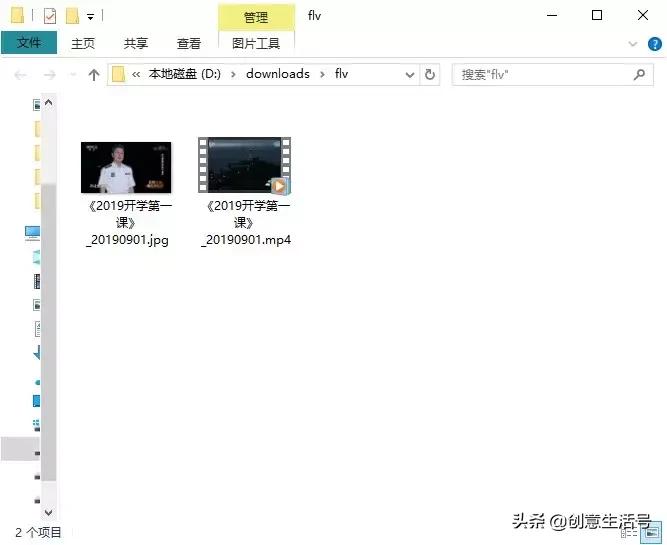Open the blue help question mark
The image size is (667, 545).
point(654,43)
